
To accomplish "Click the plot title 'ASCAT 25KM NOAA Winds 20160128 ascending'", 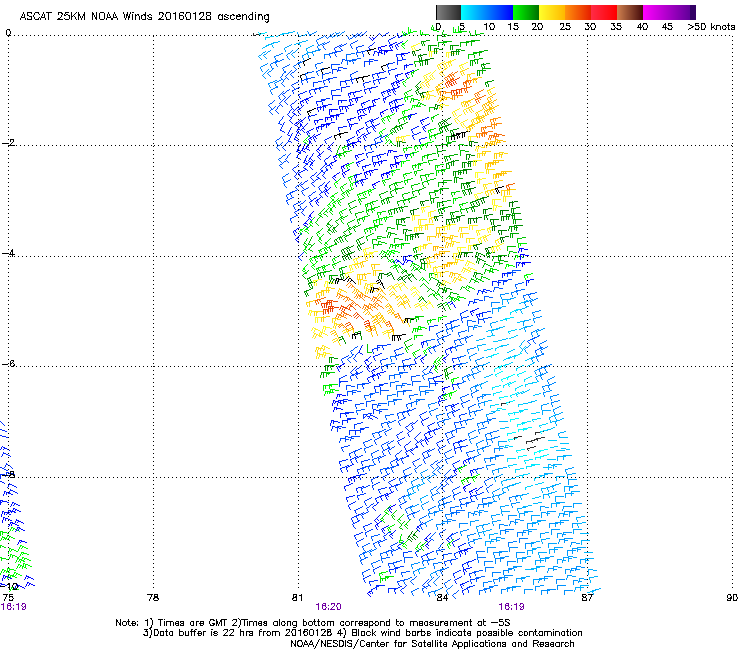I will 144,17.
